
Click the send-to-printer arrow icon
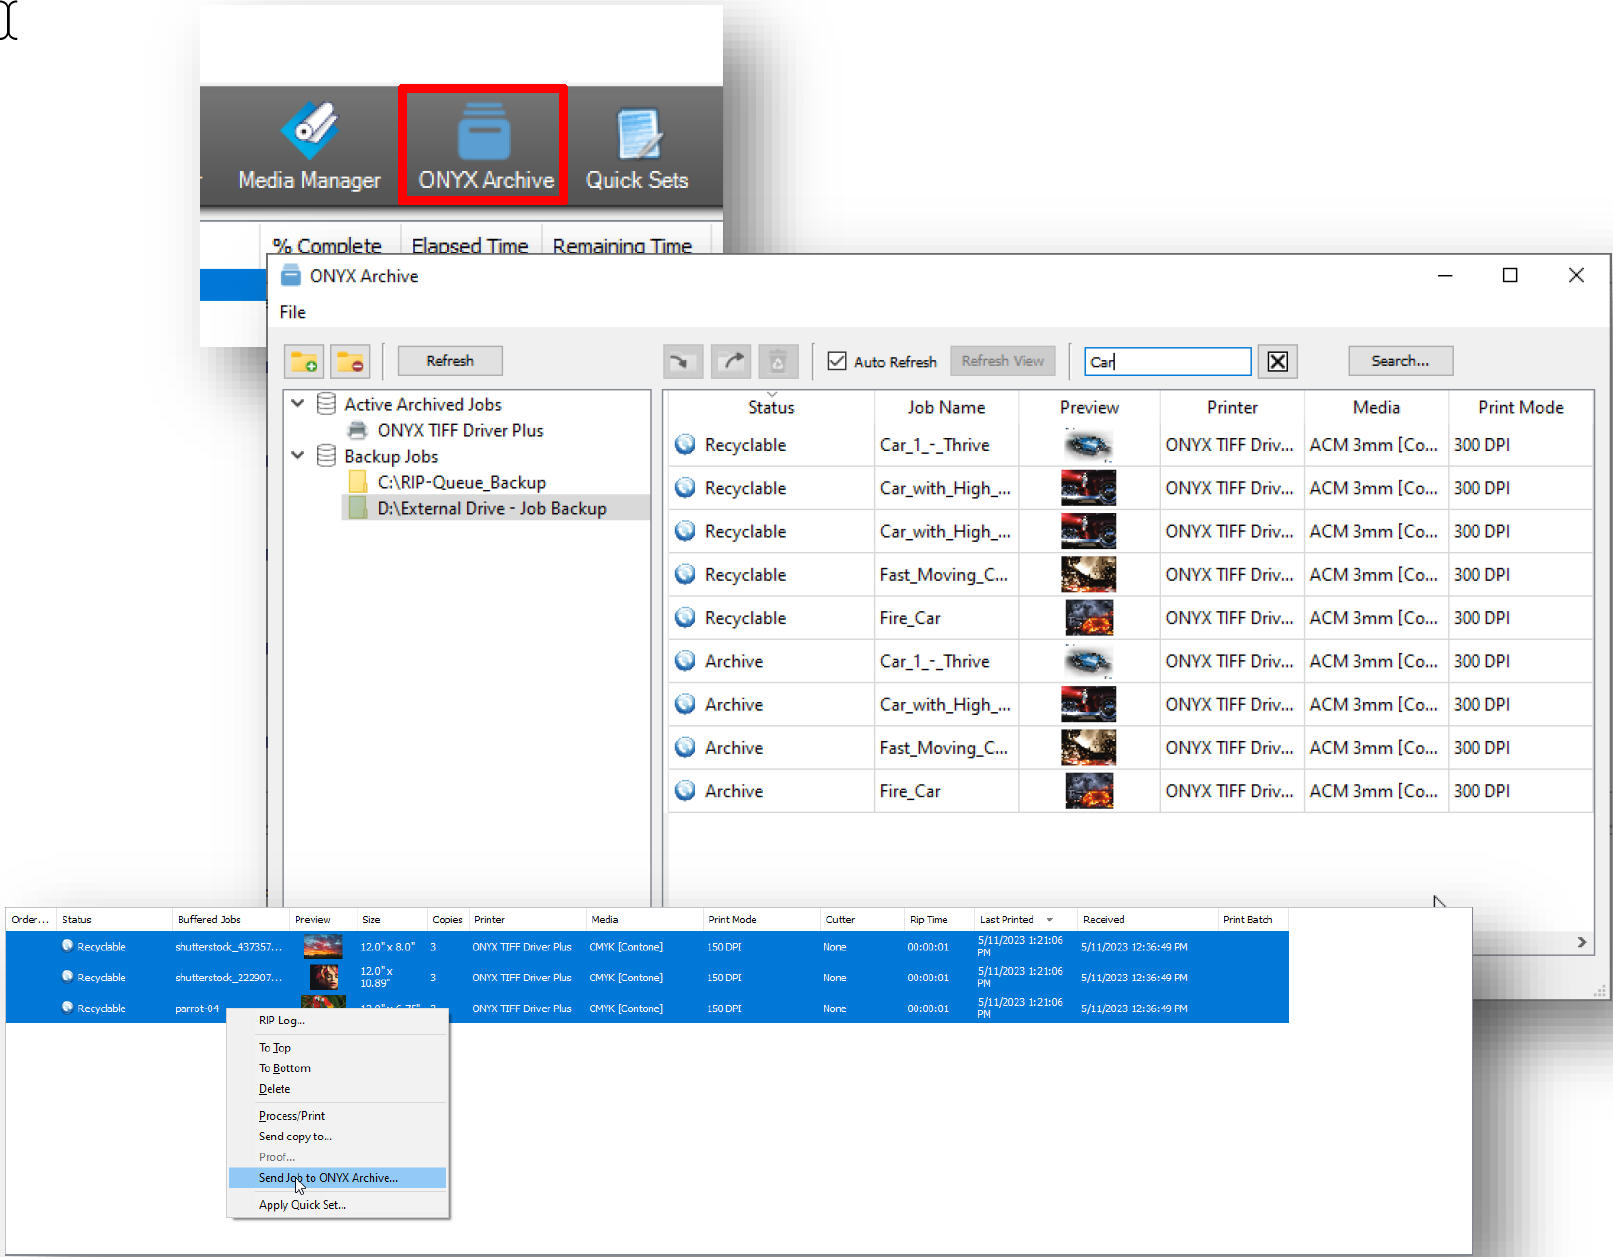click(x=731, y=361)
